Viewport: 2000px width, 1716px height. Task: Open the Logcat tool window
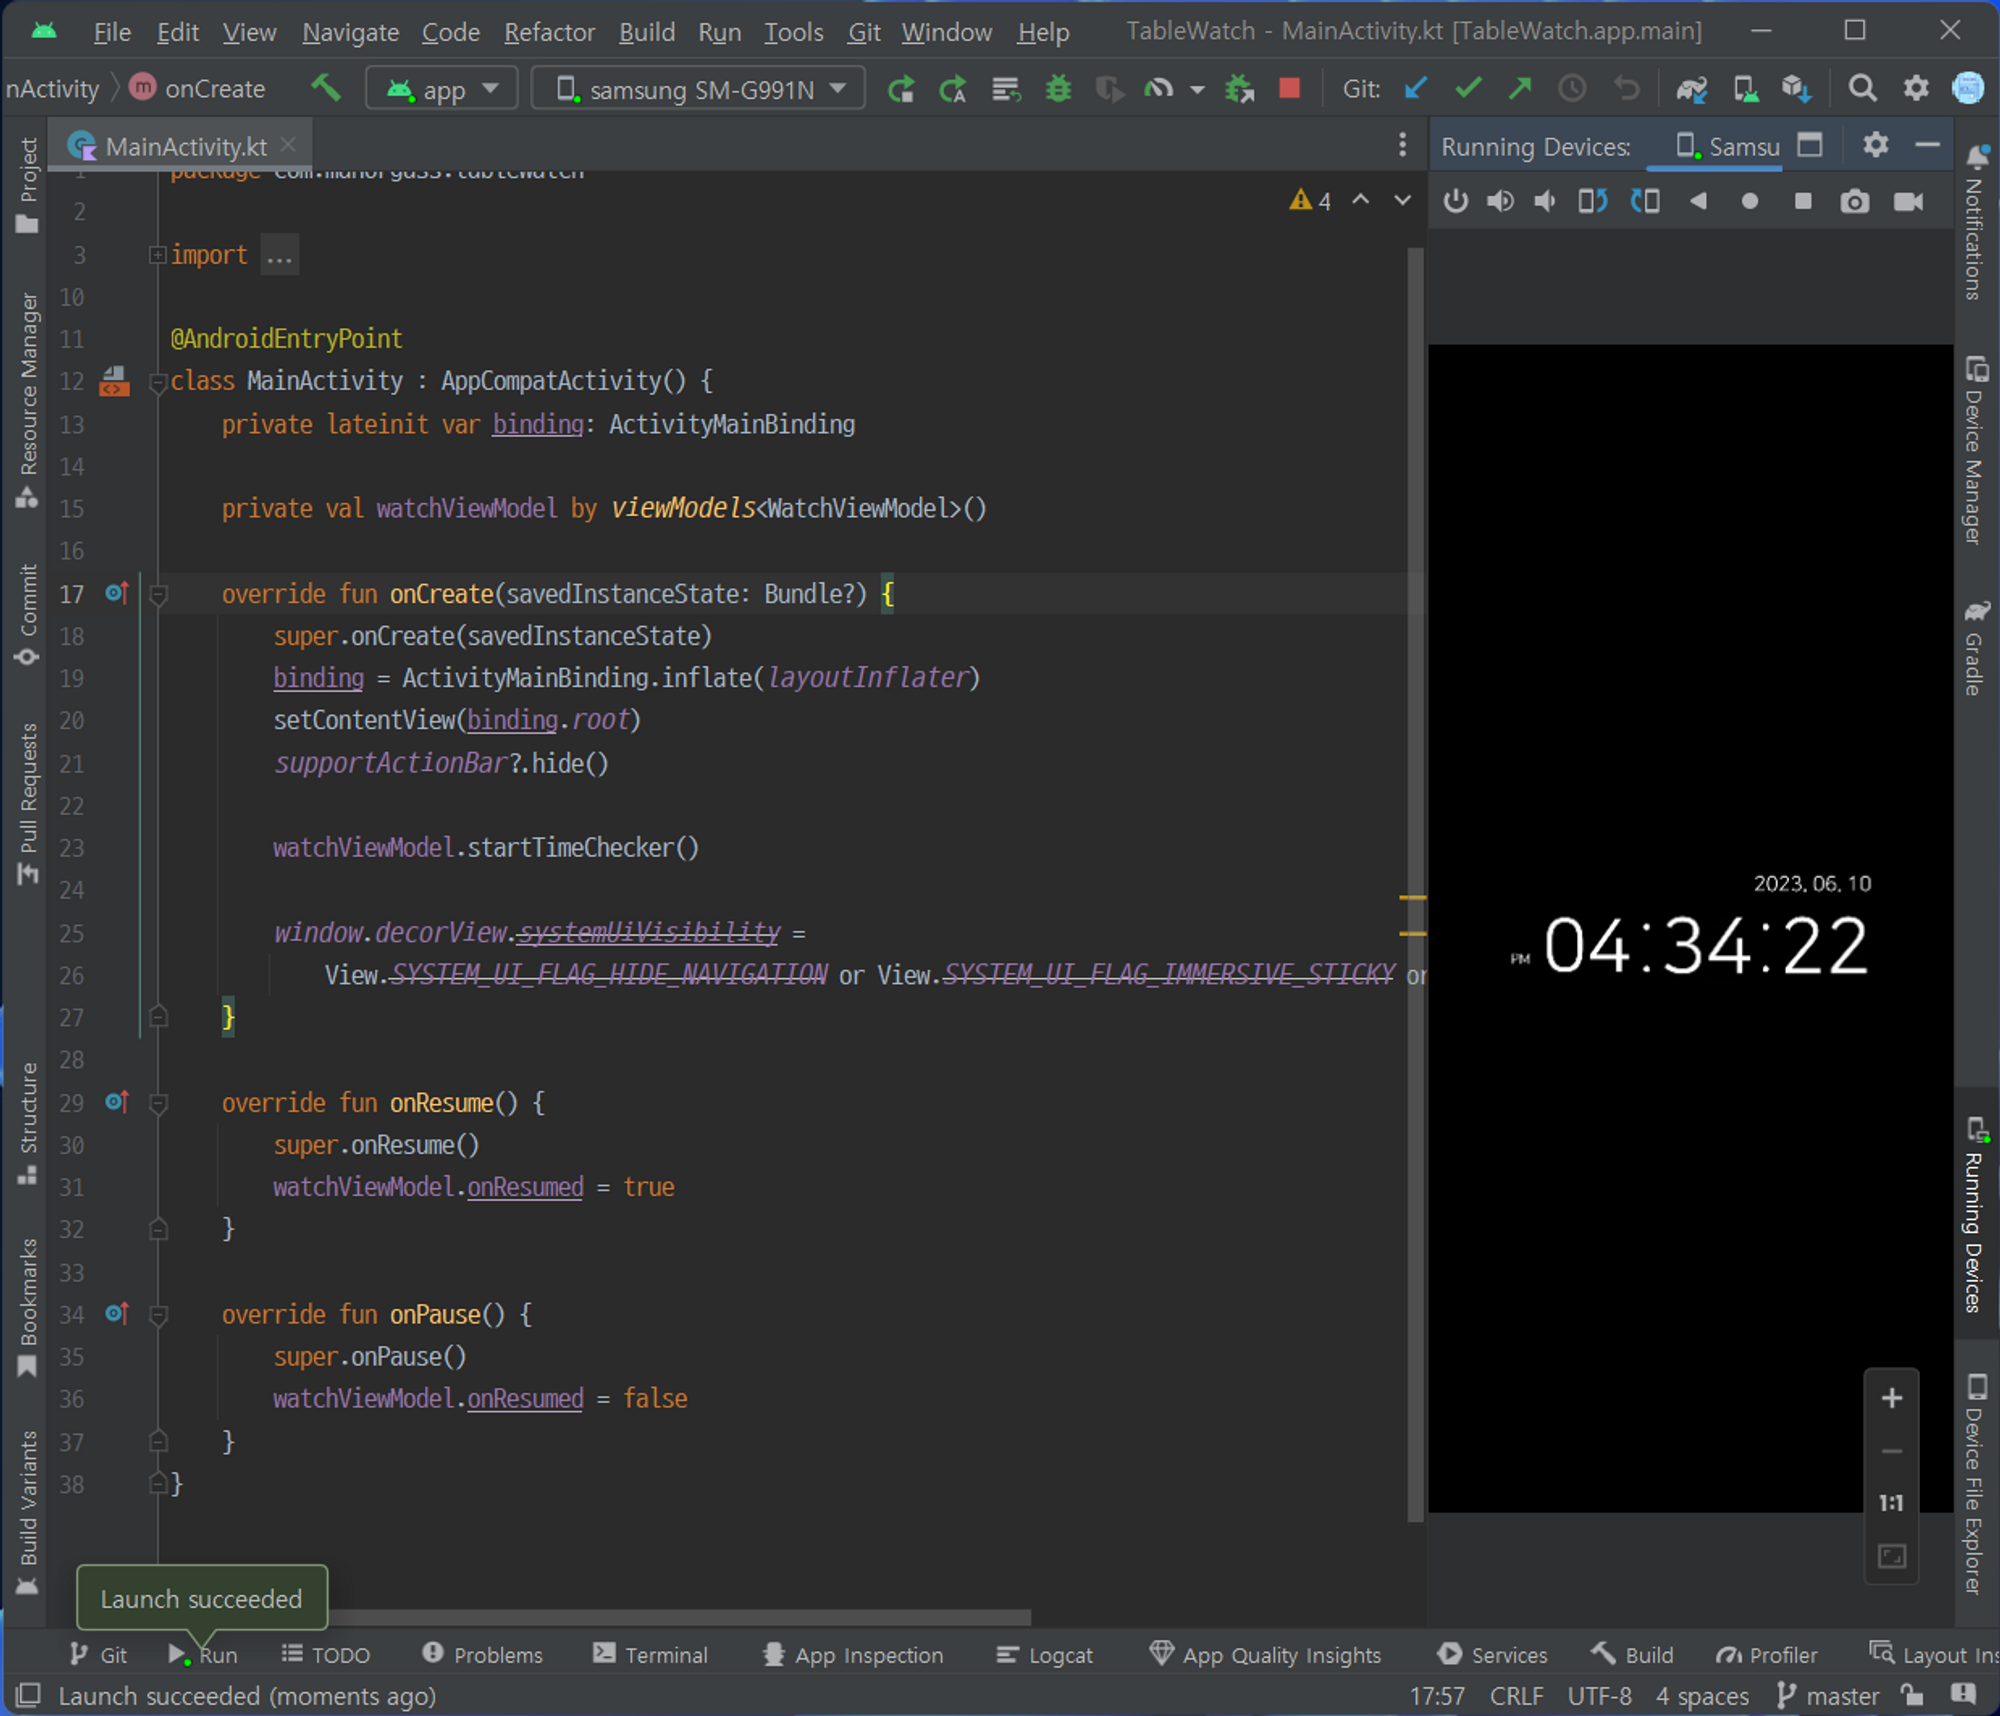click(1045, 1655)
